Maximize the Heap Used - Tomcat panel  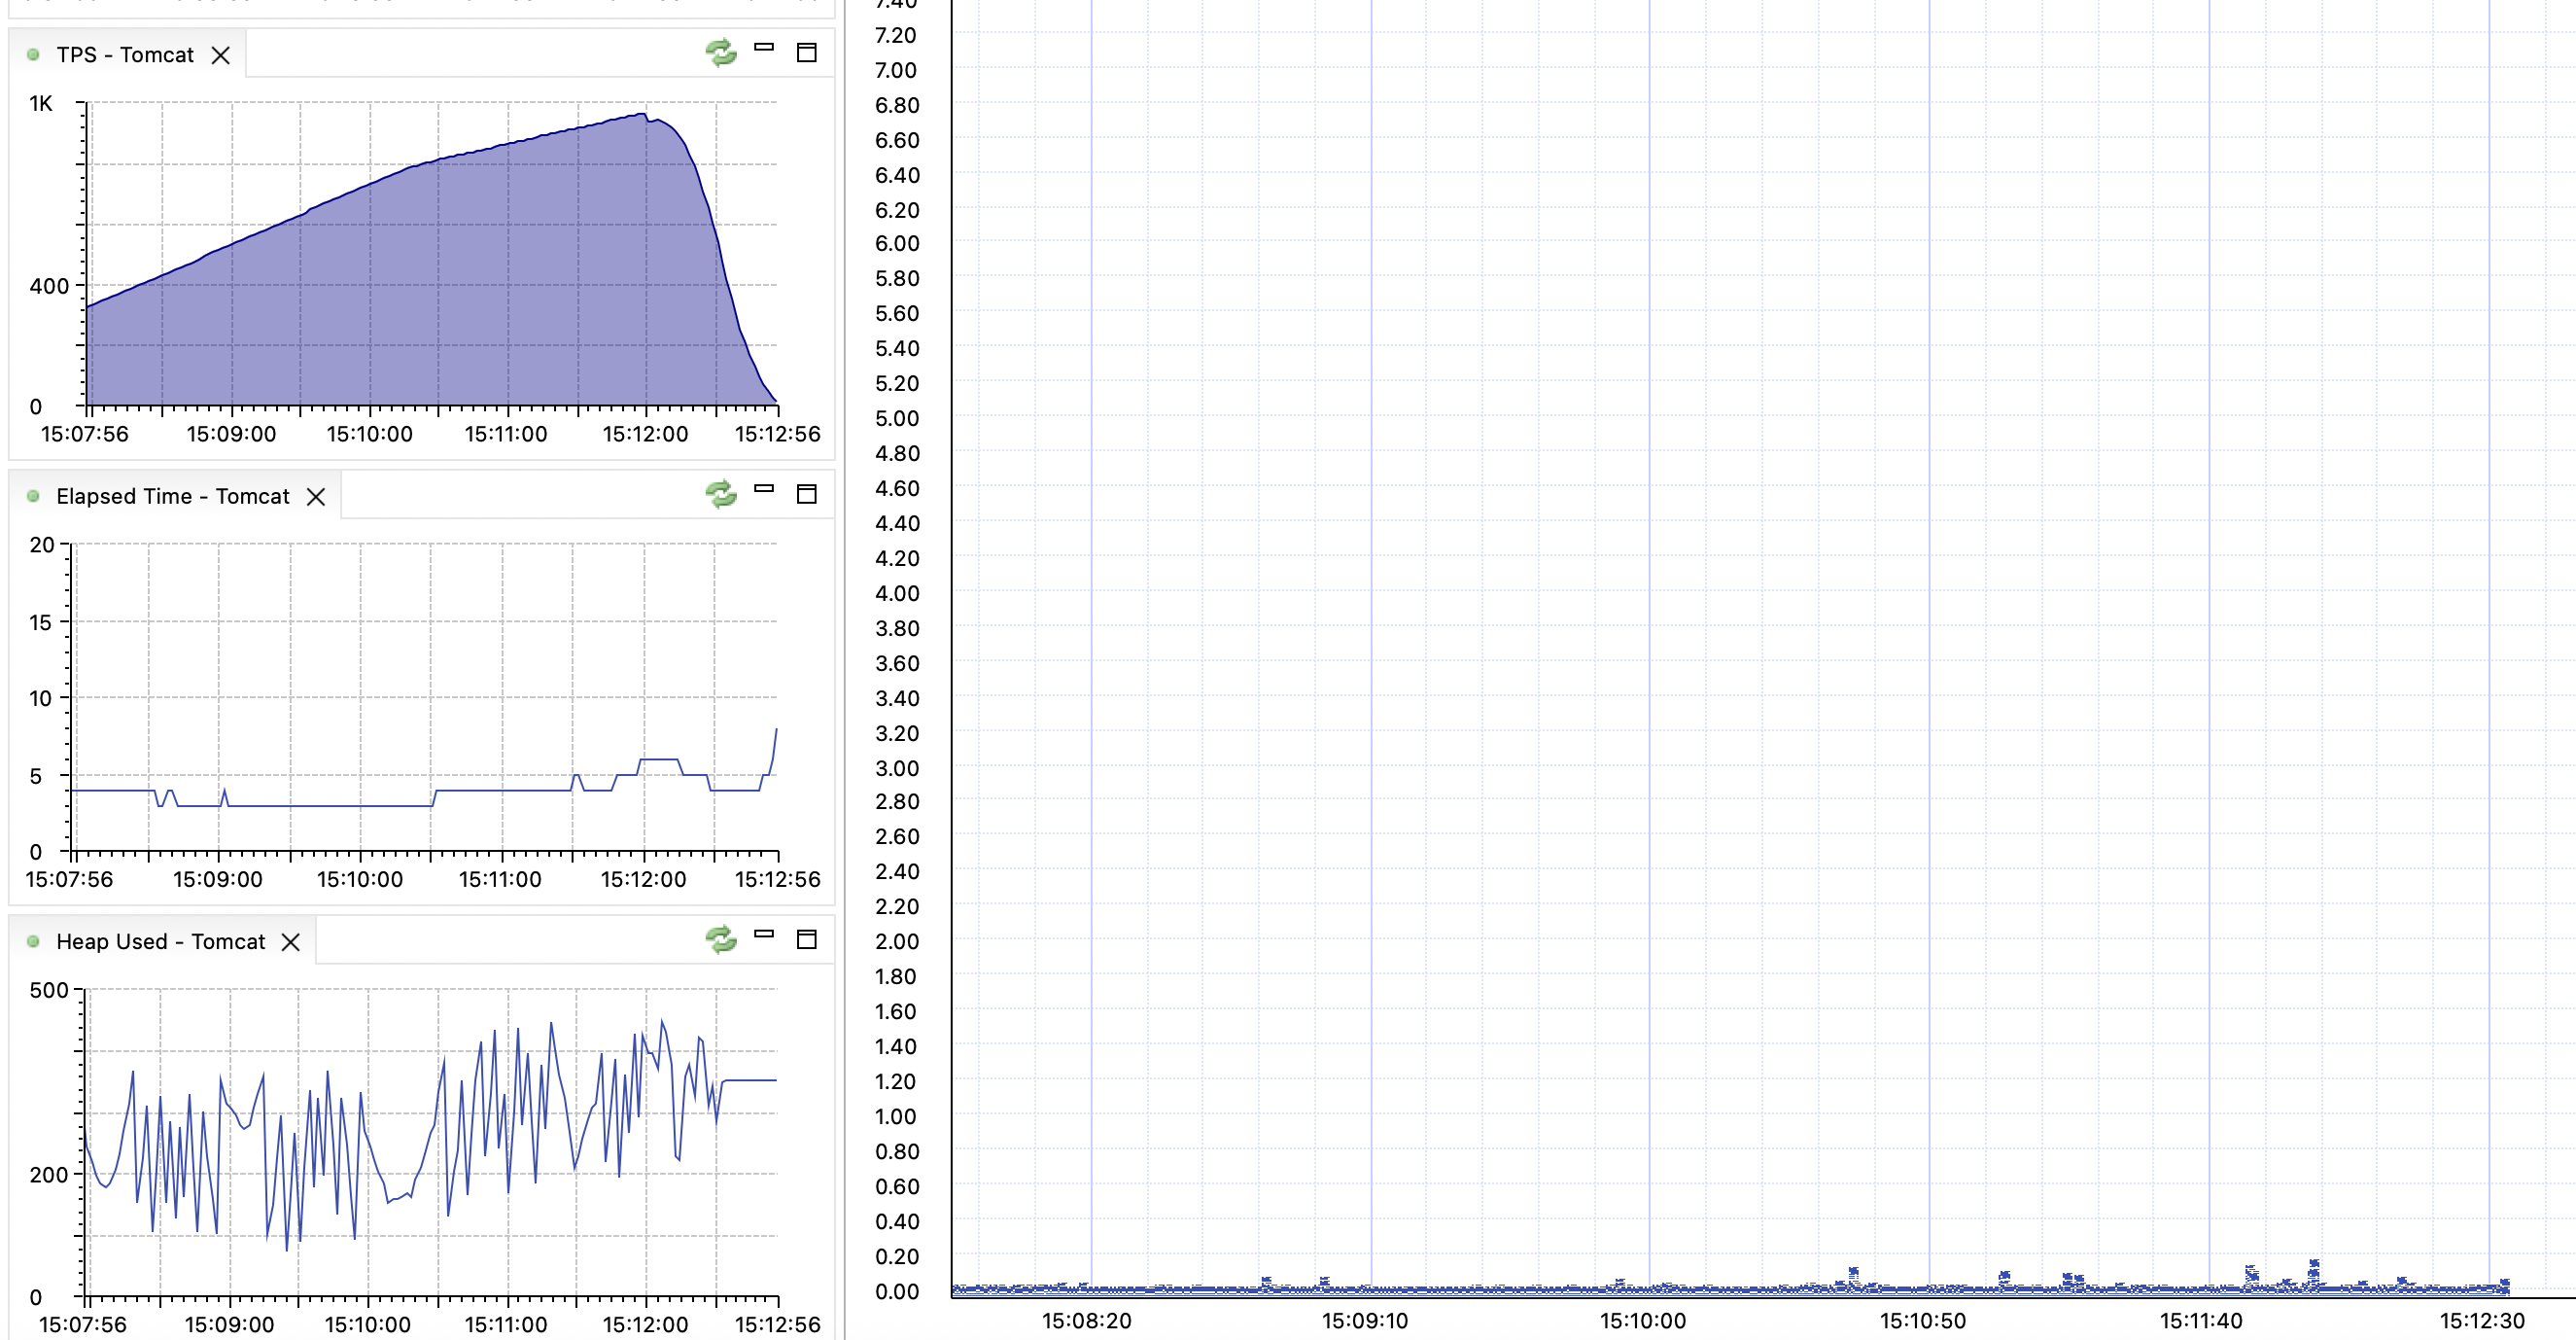(x=806, y=940)
